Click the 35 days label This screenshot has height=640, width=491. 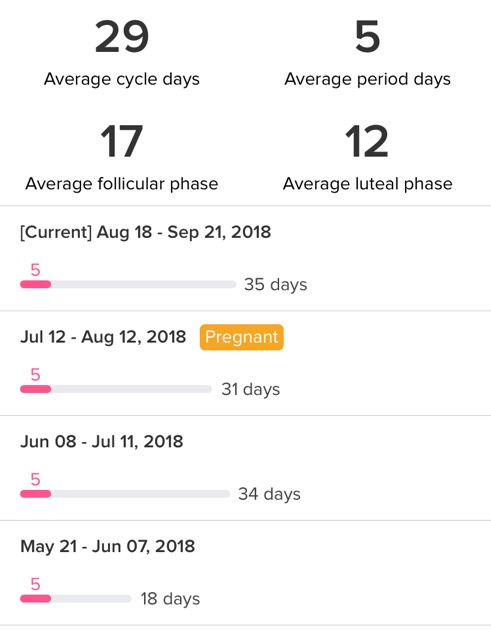pos(275,284)
